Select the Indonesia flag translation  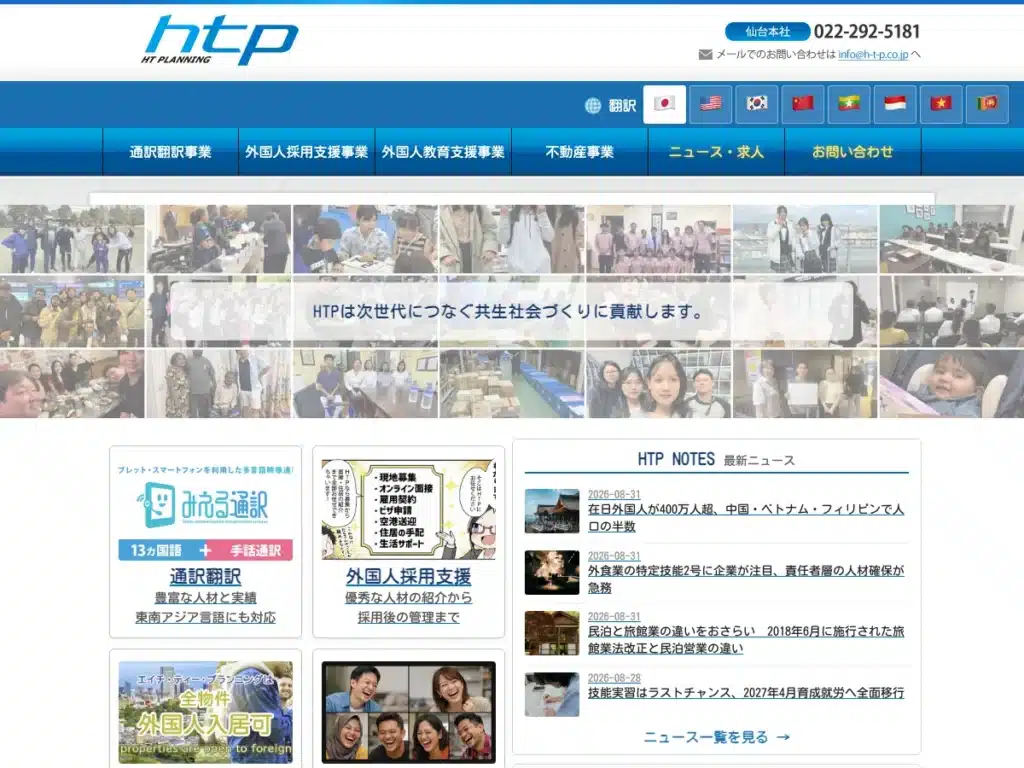(895, 104)
